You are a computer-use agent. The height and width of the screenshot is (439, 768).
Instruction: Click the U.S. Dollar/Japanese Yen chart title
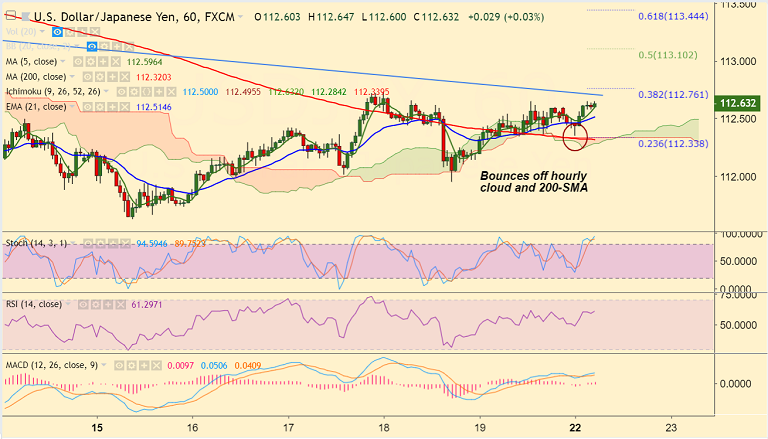134,17
